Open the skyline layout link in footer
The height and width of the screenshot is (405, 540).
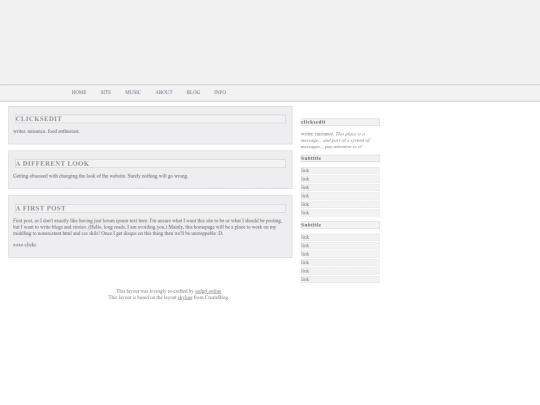(185, 298)
